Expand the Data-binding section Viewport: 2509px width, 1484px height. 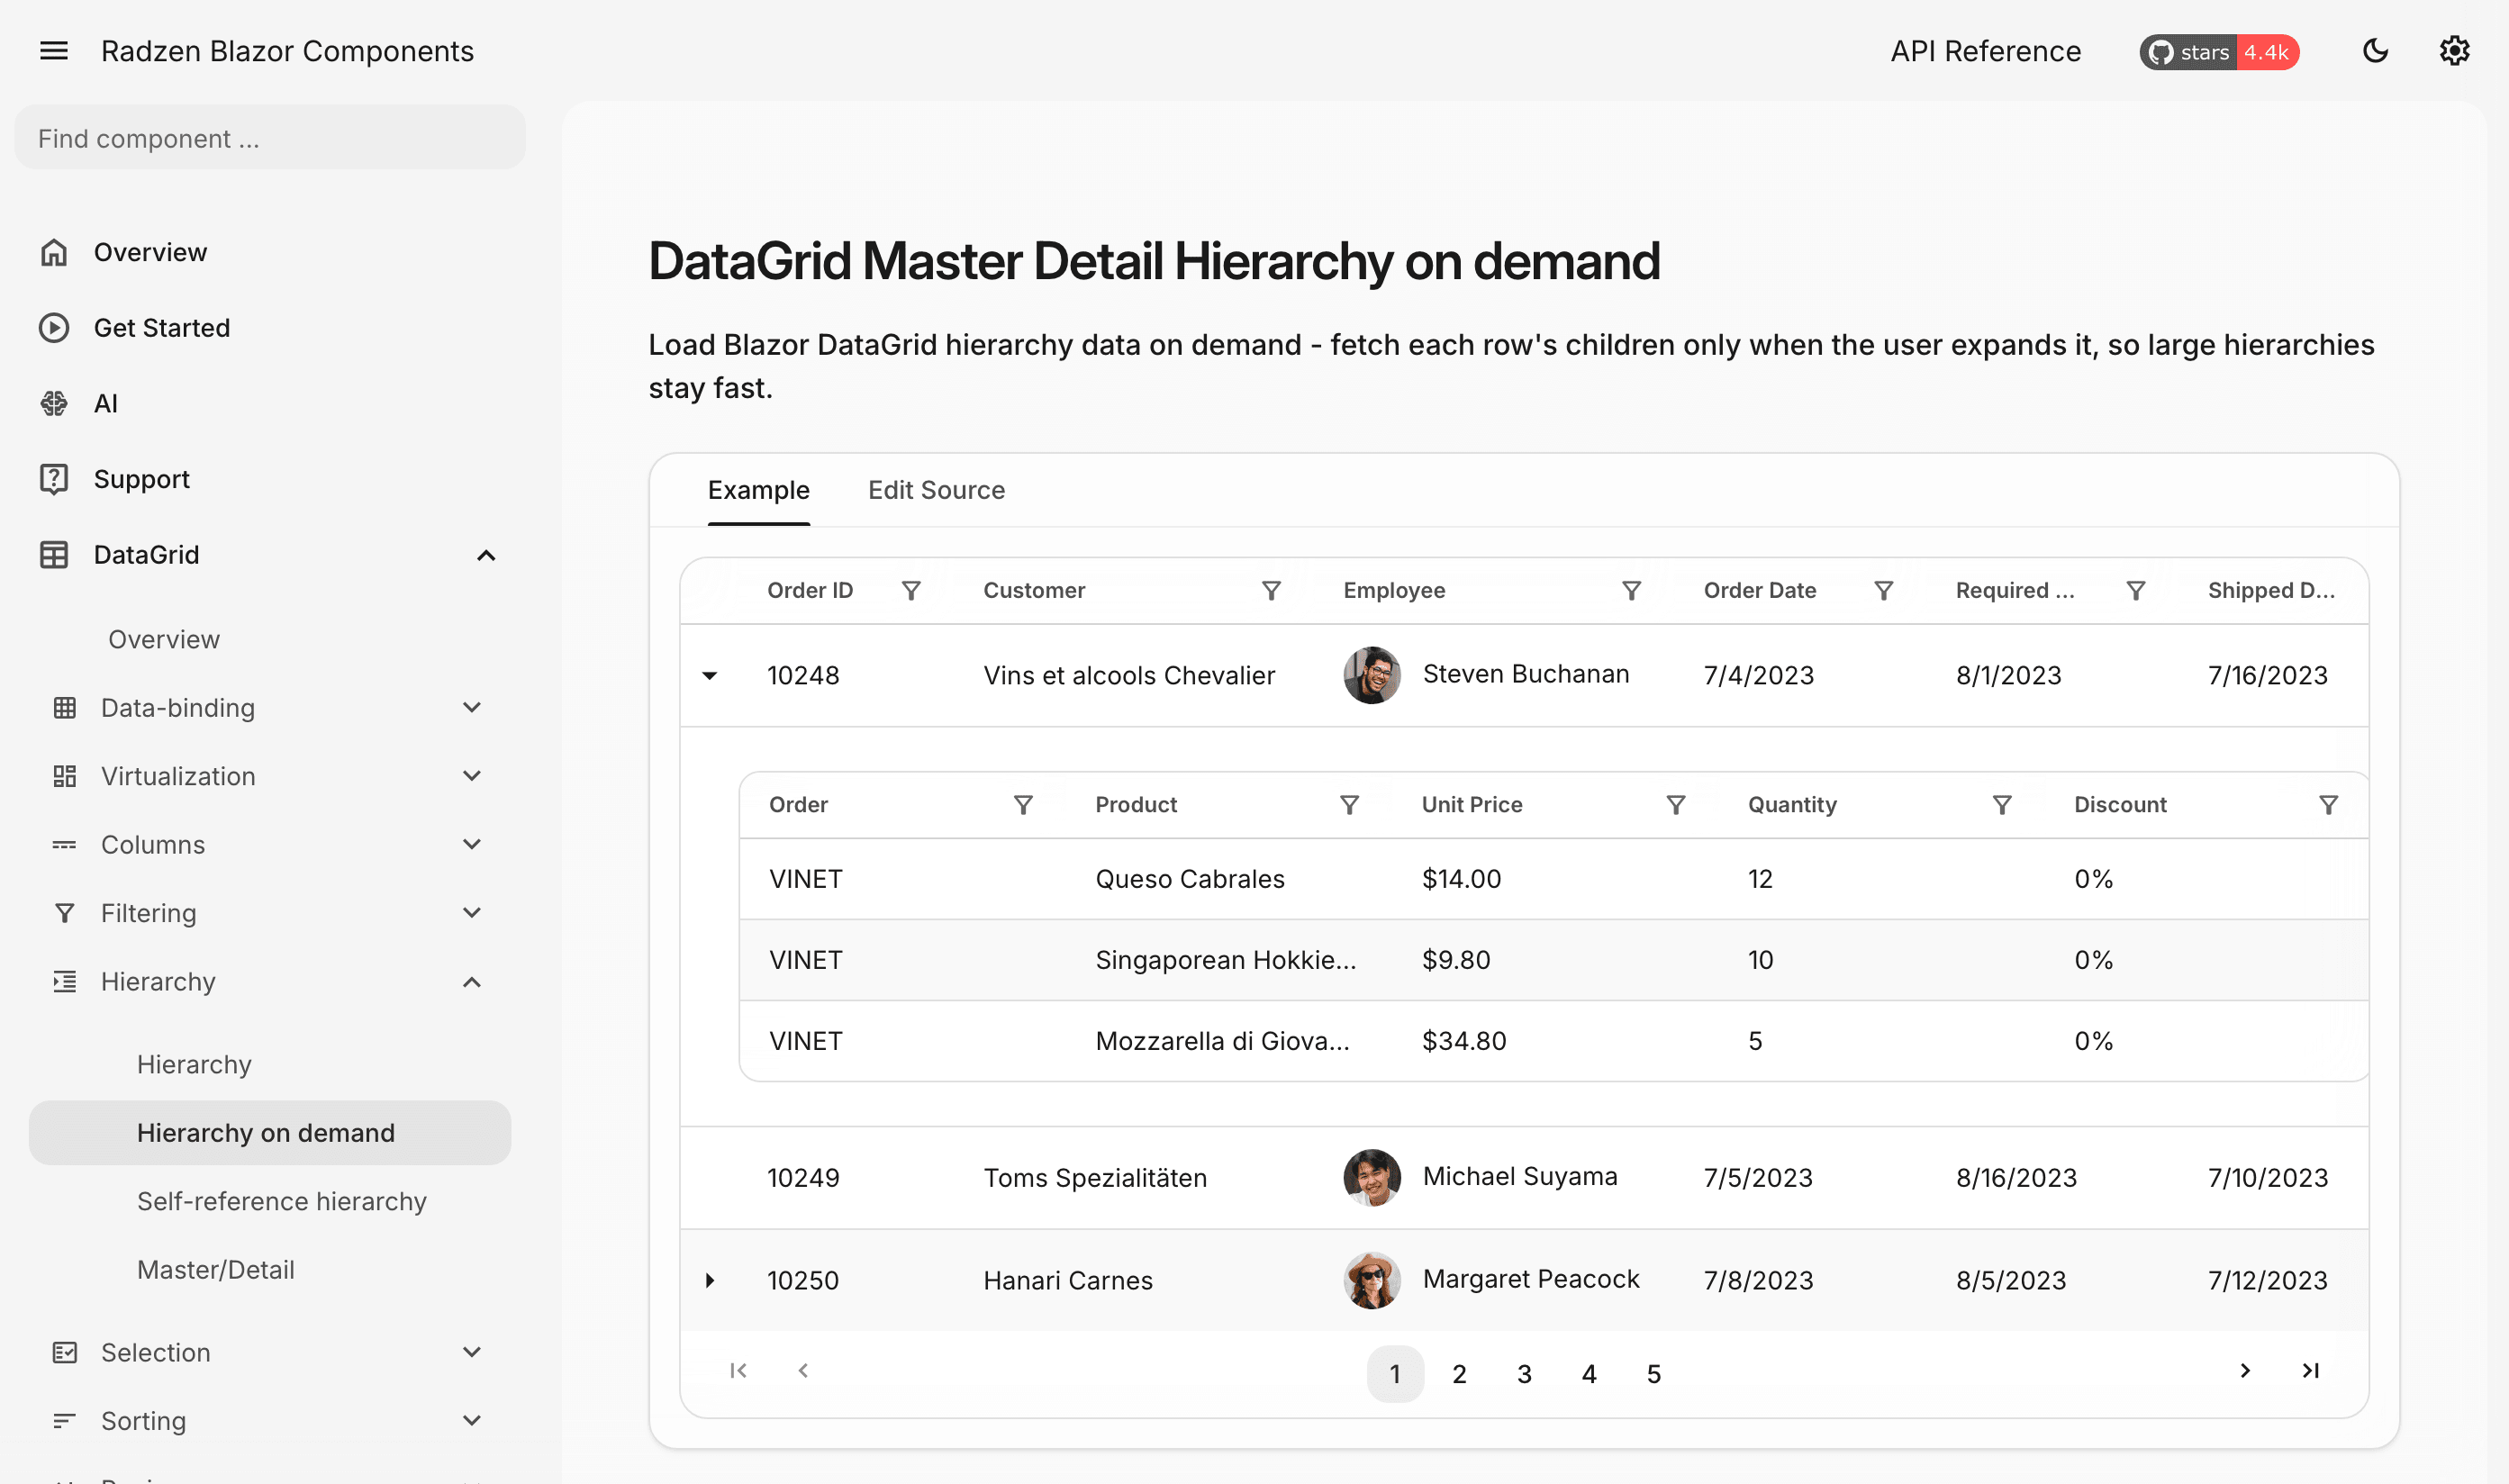point(472,708)
